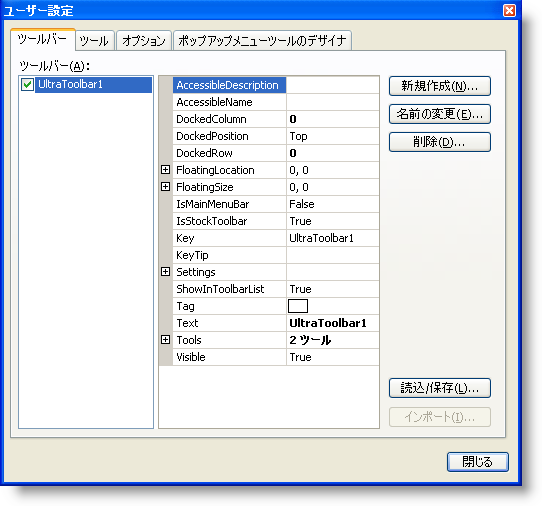Click the 削除(D)... button
This screenshot has height=506, width=542.
[440, 142]
